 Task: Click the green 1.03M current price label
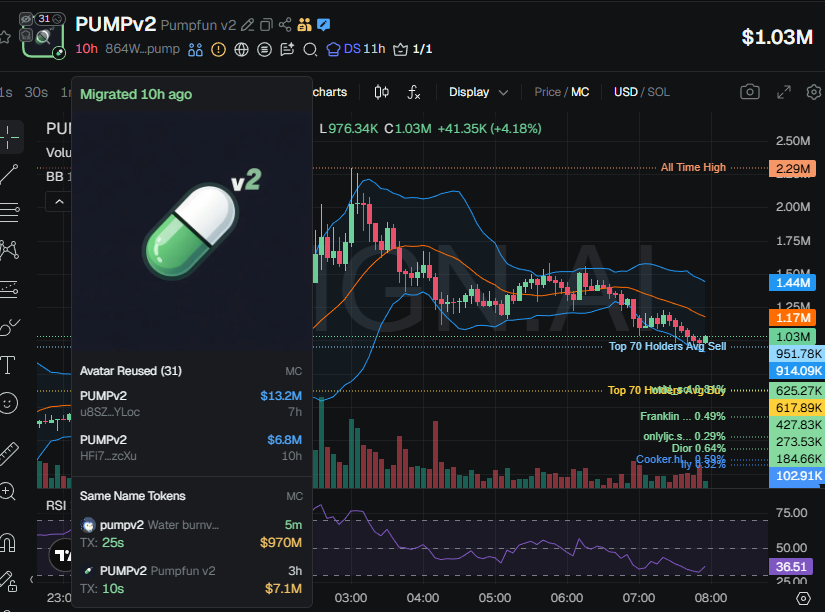click(x=793, y=337)
